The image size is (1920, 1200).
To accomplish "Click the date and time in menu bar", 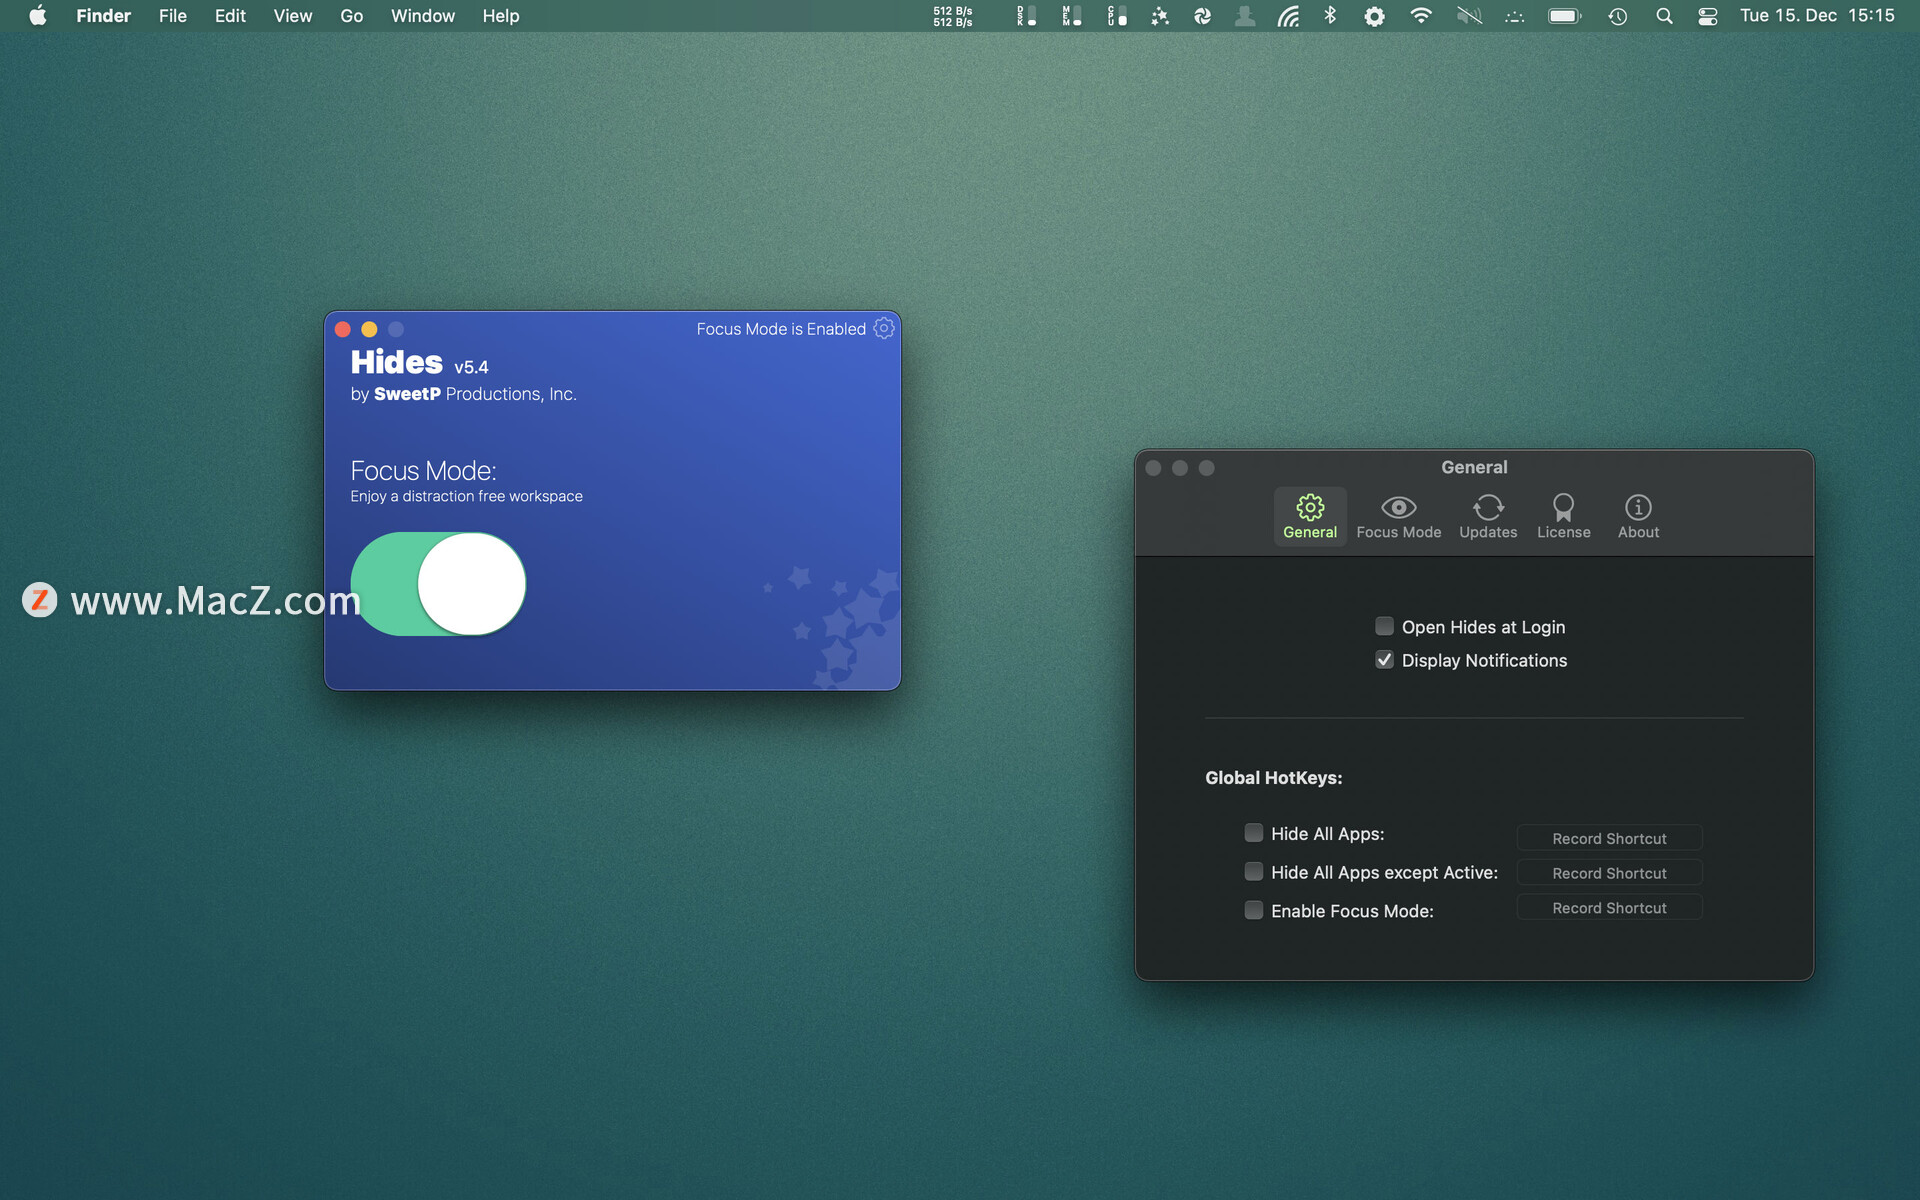I will click(1817, 16).
